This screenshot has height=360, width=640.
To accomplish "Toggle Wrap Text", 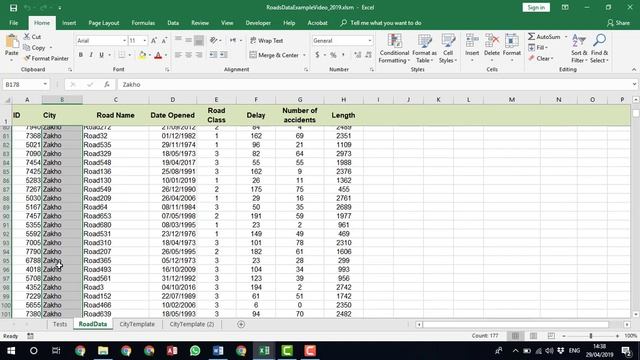I will tap(267, 40).
